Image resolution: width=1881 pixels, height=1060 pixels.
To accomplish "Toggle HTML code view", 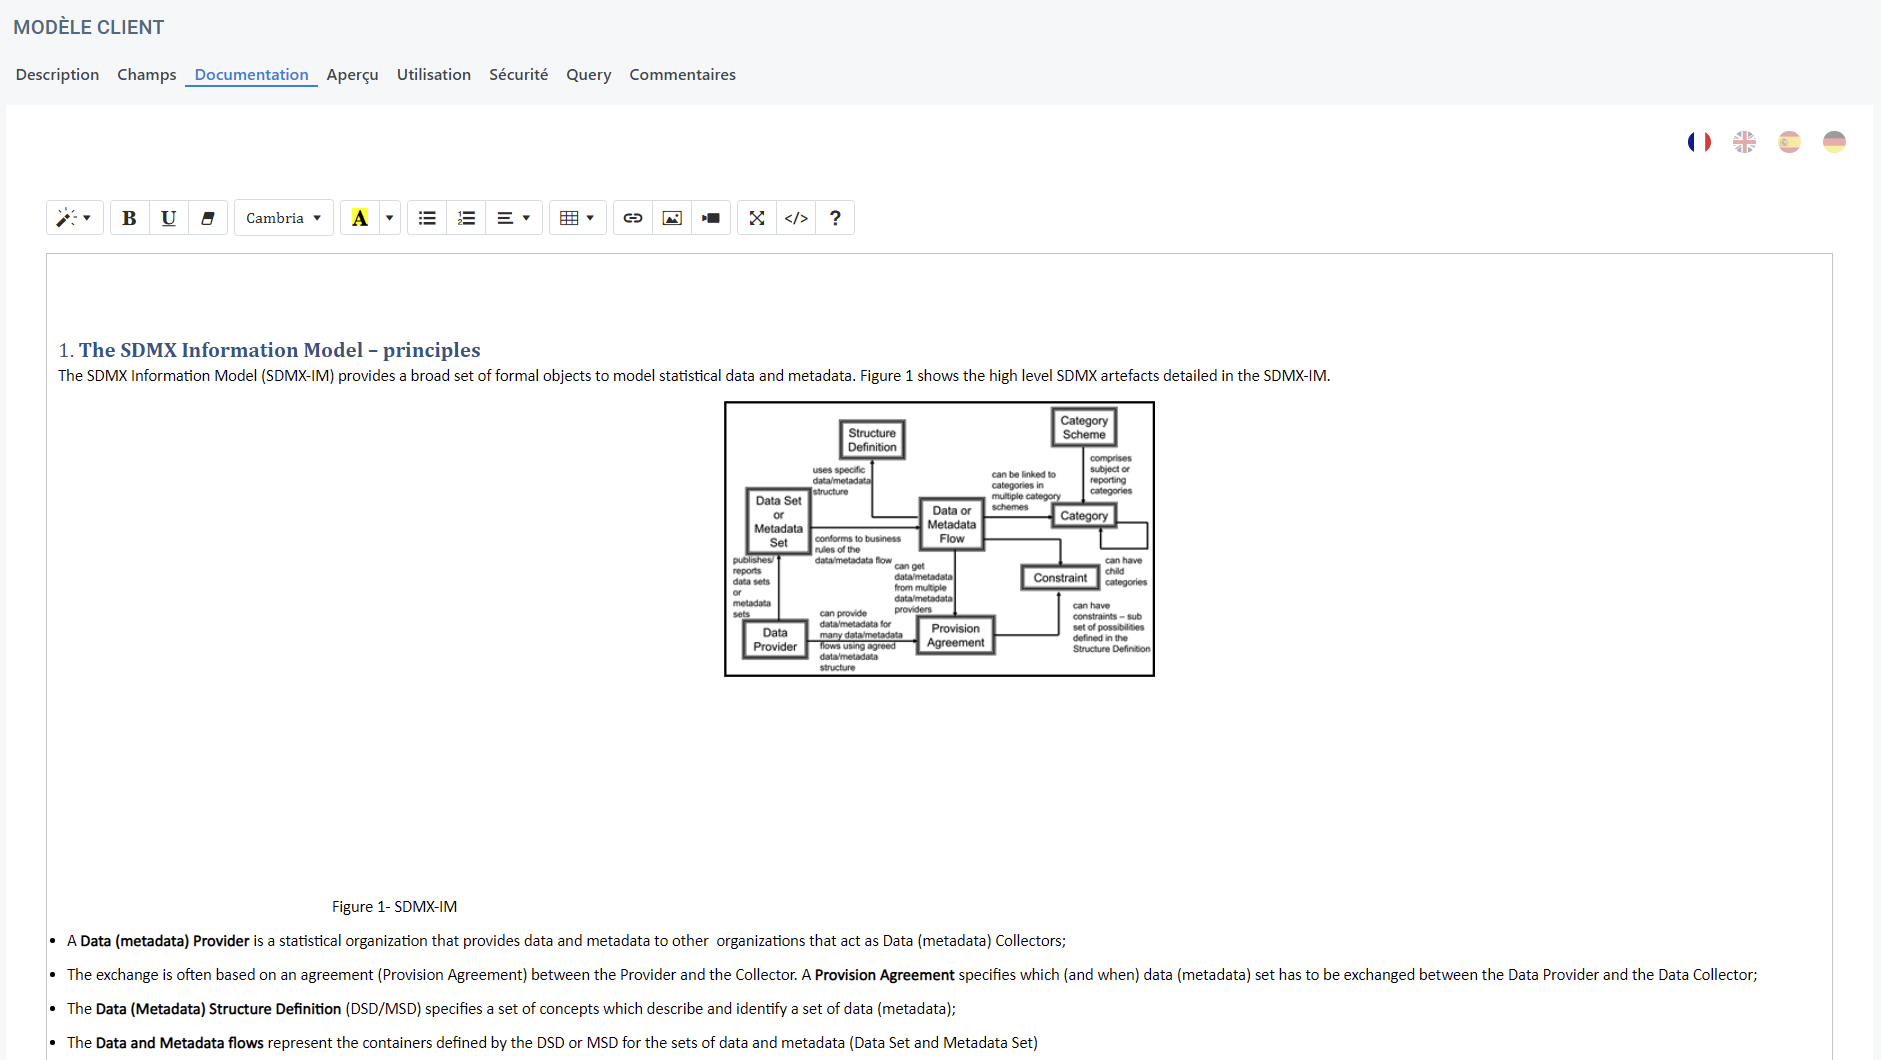I will [796, 218].
